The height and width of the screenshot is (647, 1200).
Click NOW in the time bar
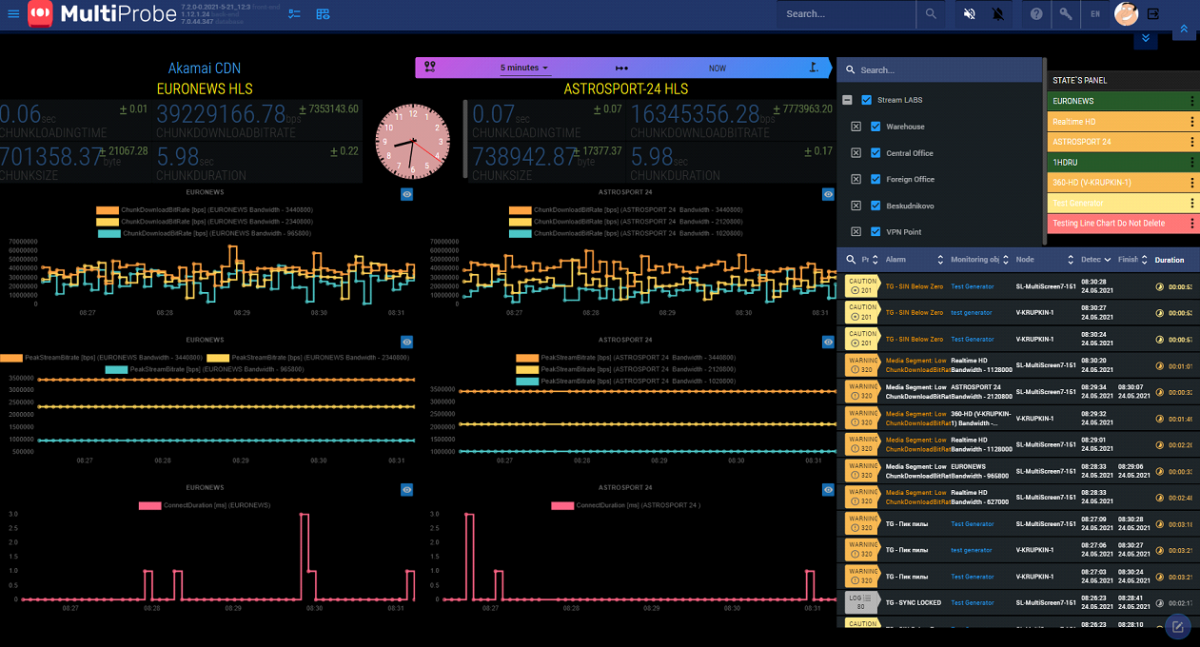(717, 68)
